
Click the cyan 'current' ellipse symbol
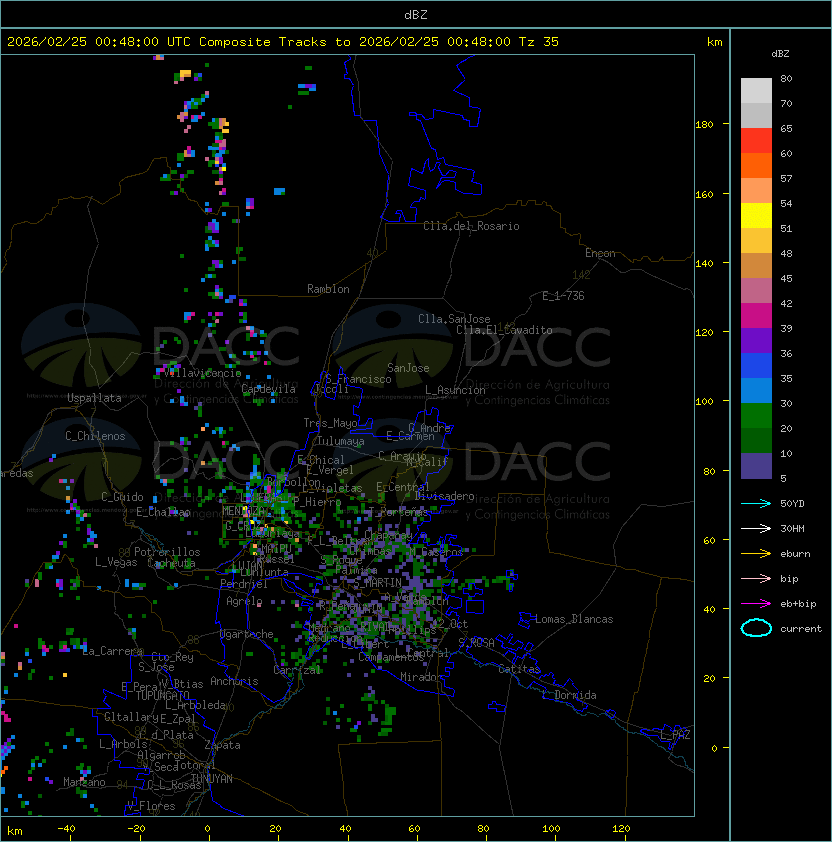click(x=756, y=628)
